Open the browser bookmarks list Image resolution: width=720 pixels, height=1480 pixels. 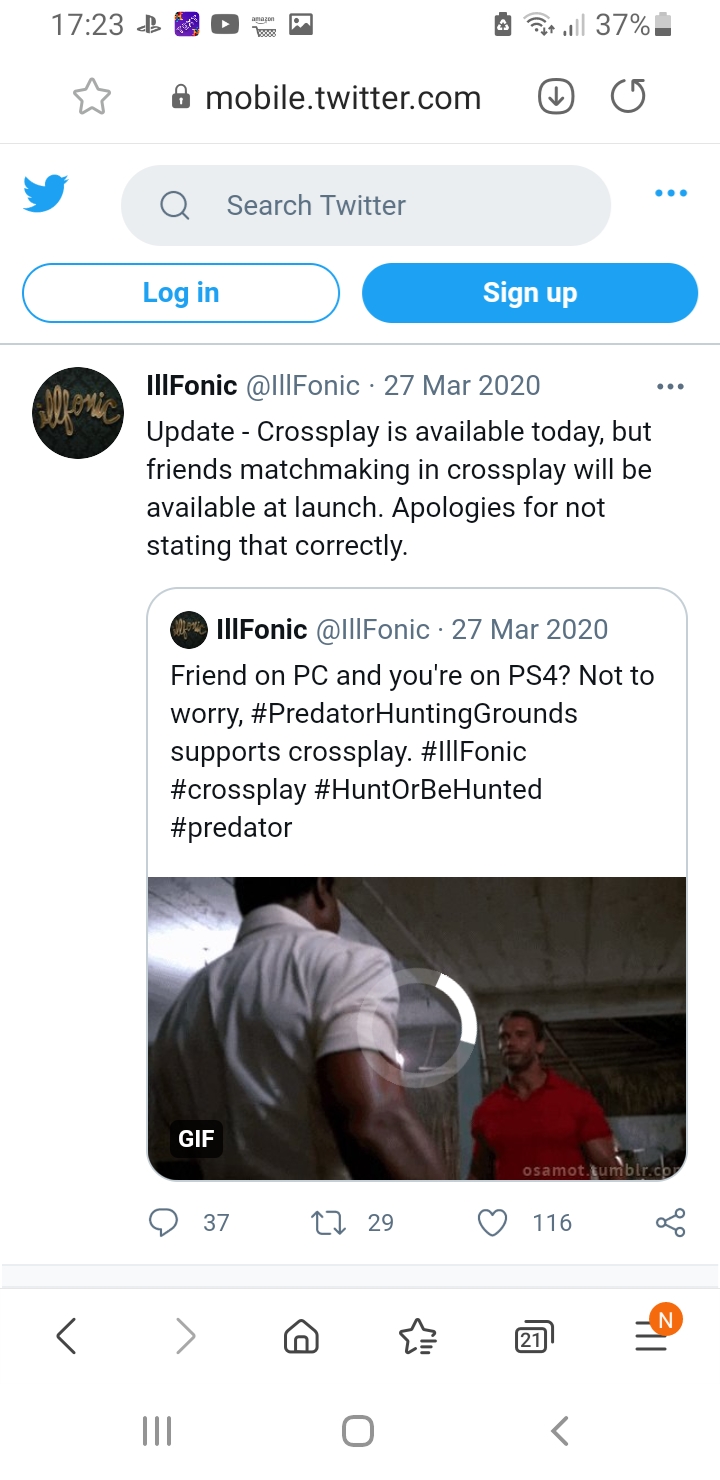point(417,1337)
